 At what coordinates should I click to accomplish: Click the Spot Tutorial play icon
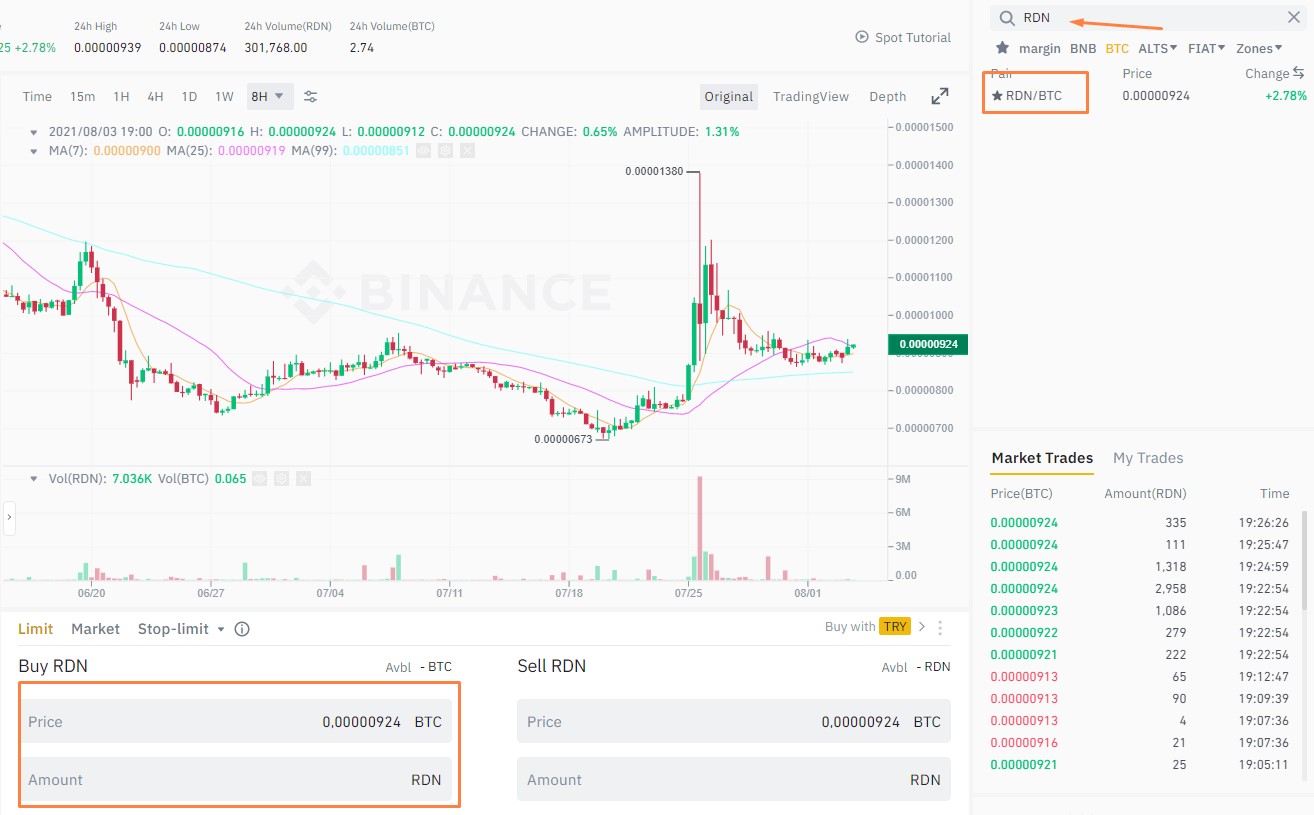(x=861, y=37)
